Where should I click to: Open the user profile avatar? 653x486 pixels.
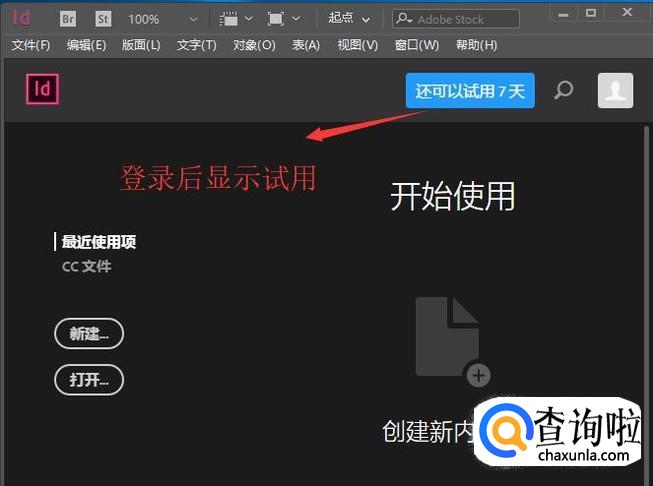615,90
